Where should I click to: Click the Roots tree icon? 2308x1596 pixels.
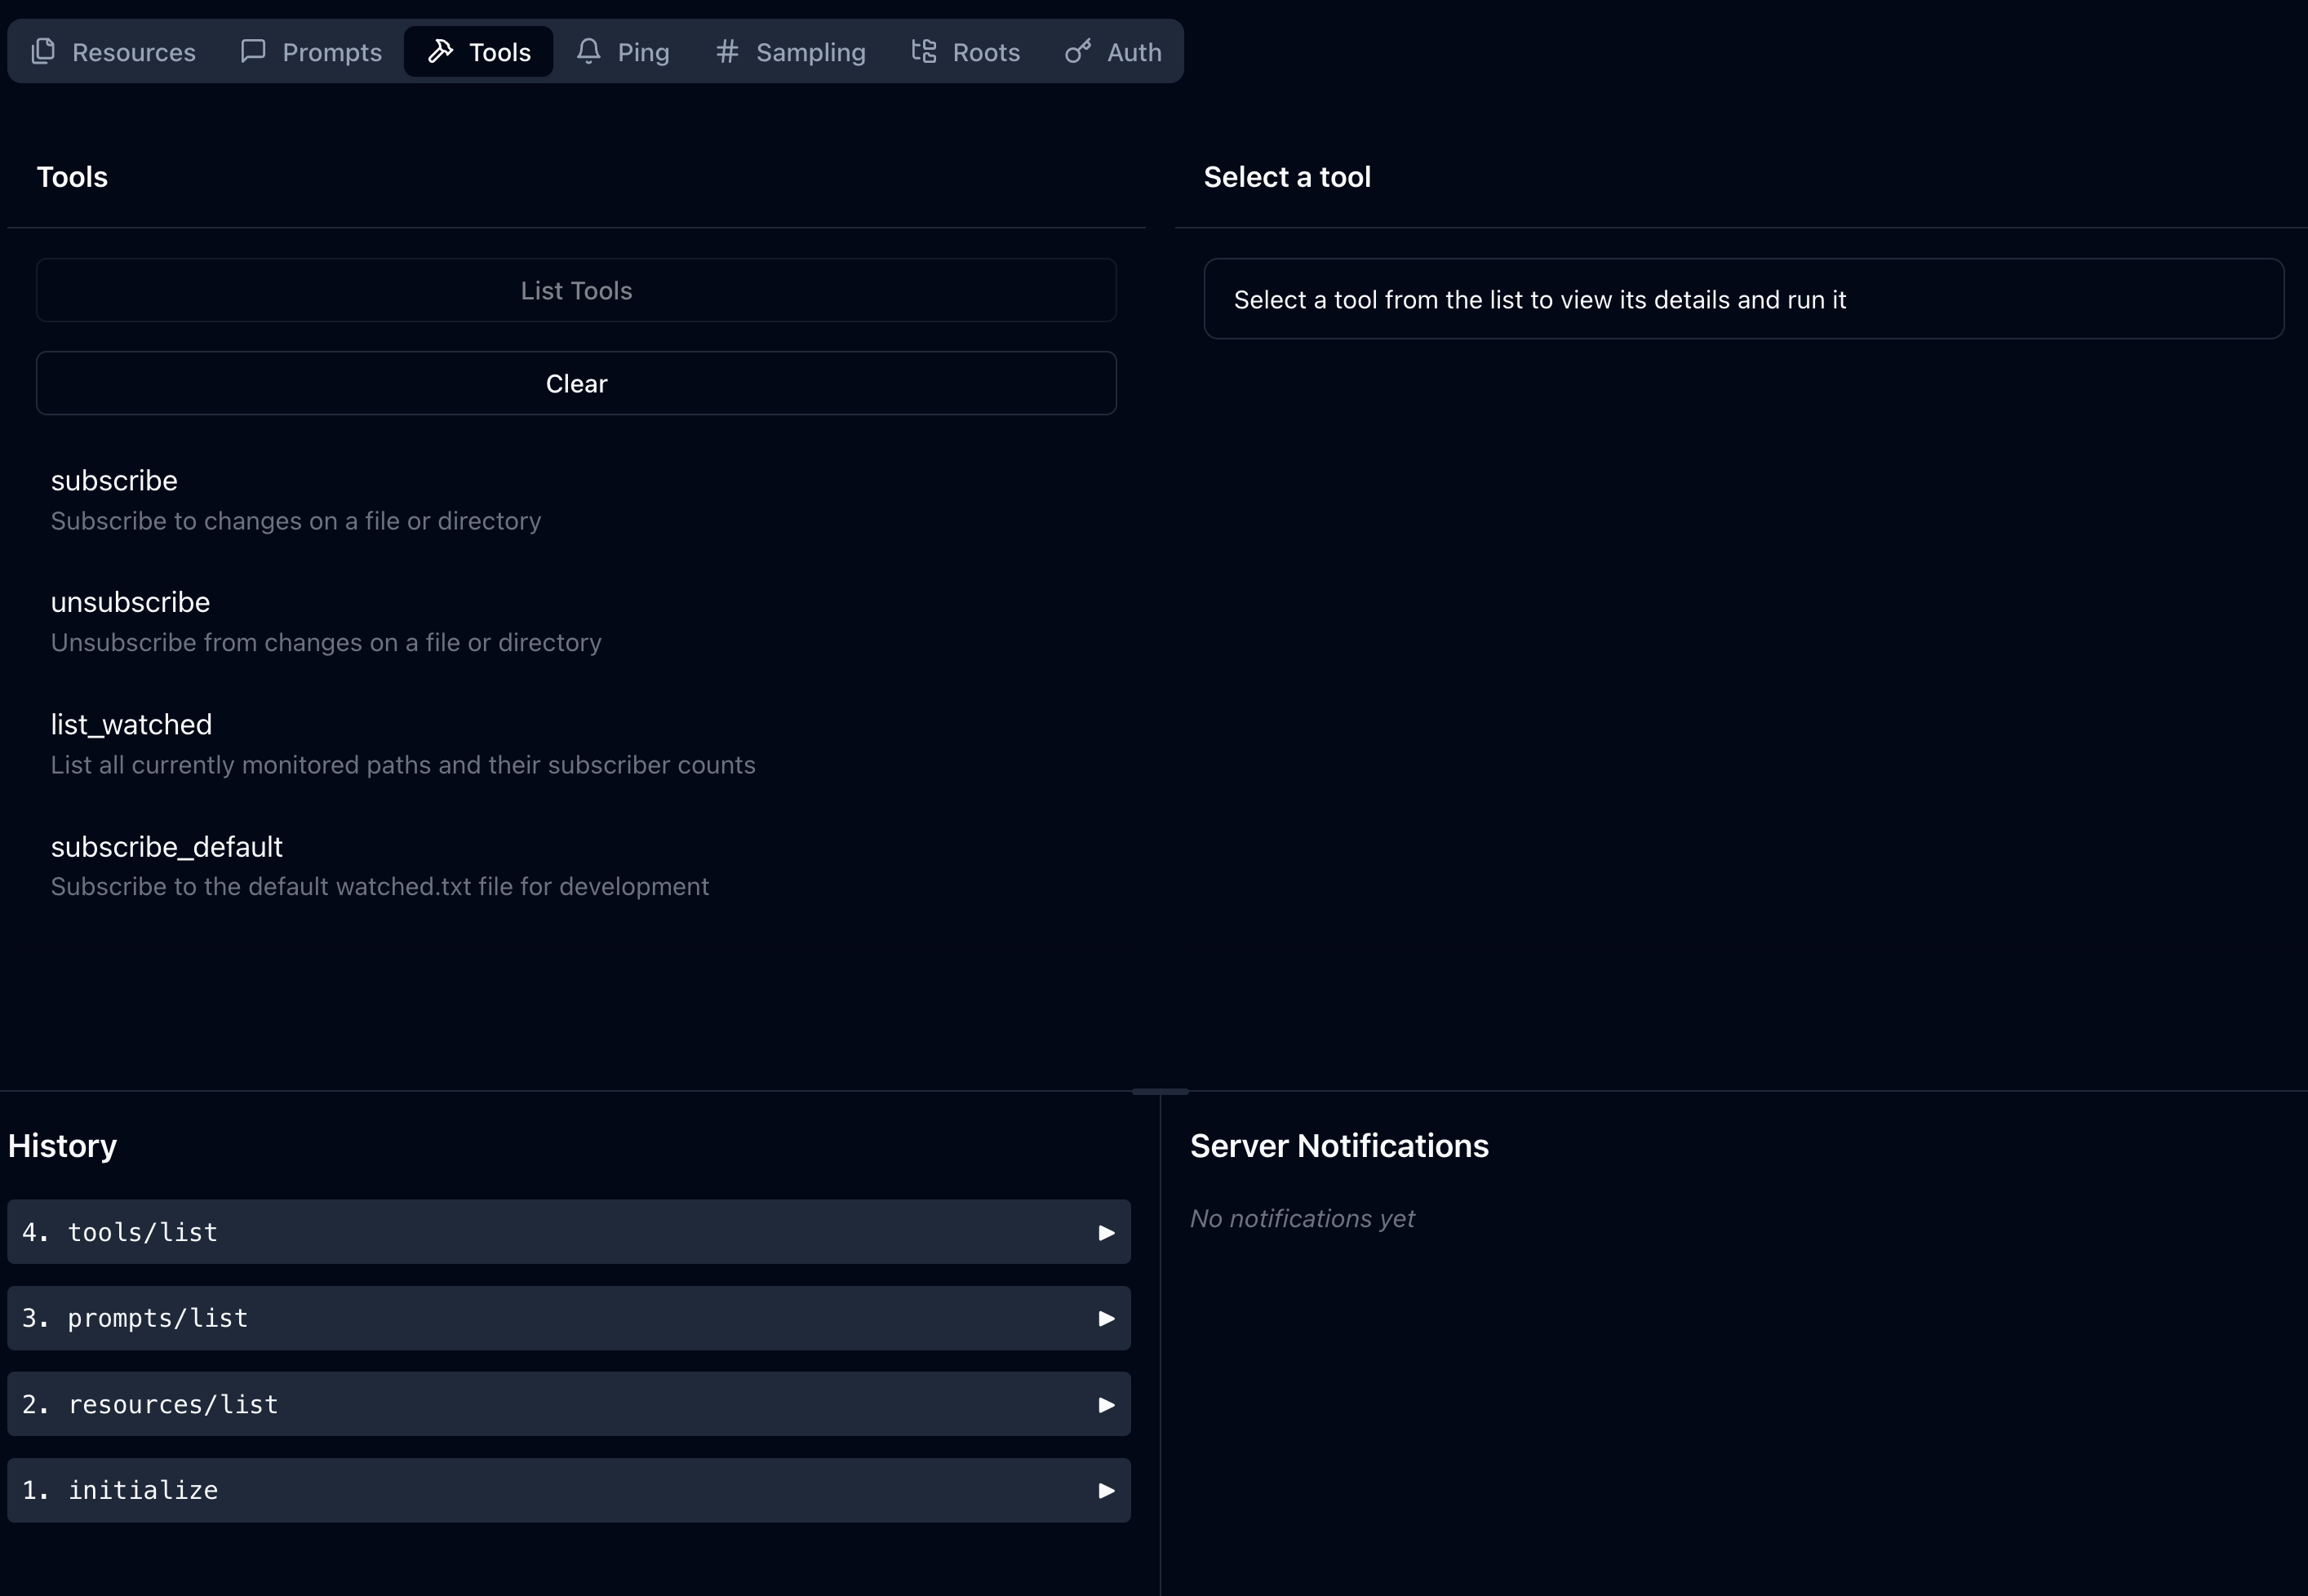[924, 51]
